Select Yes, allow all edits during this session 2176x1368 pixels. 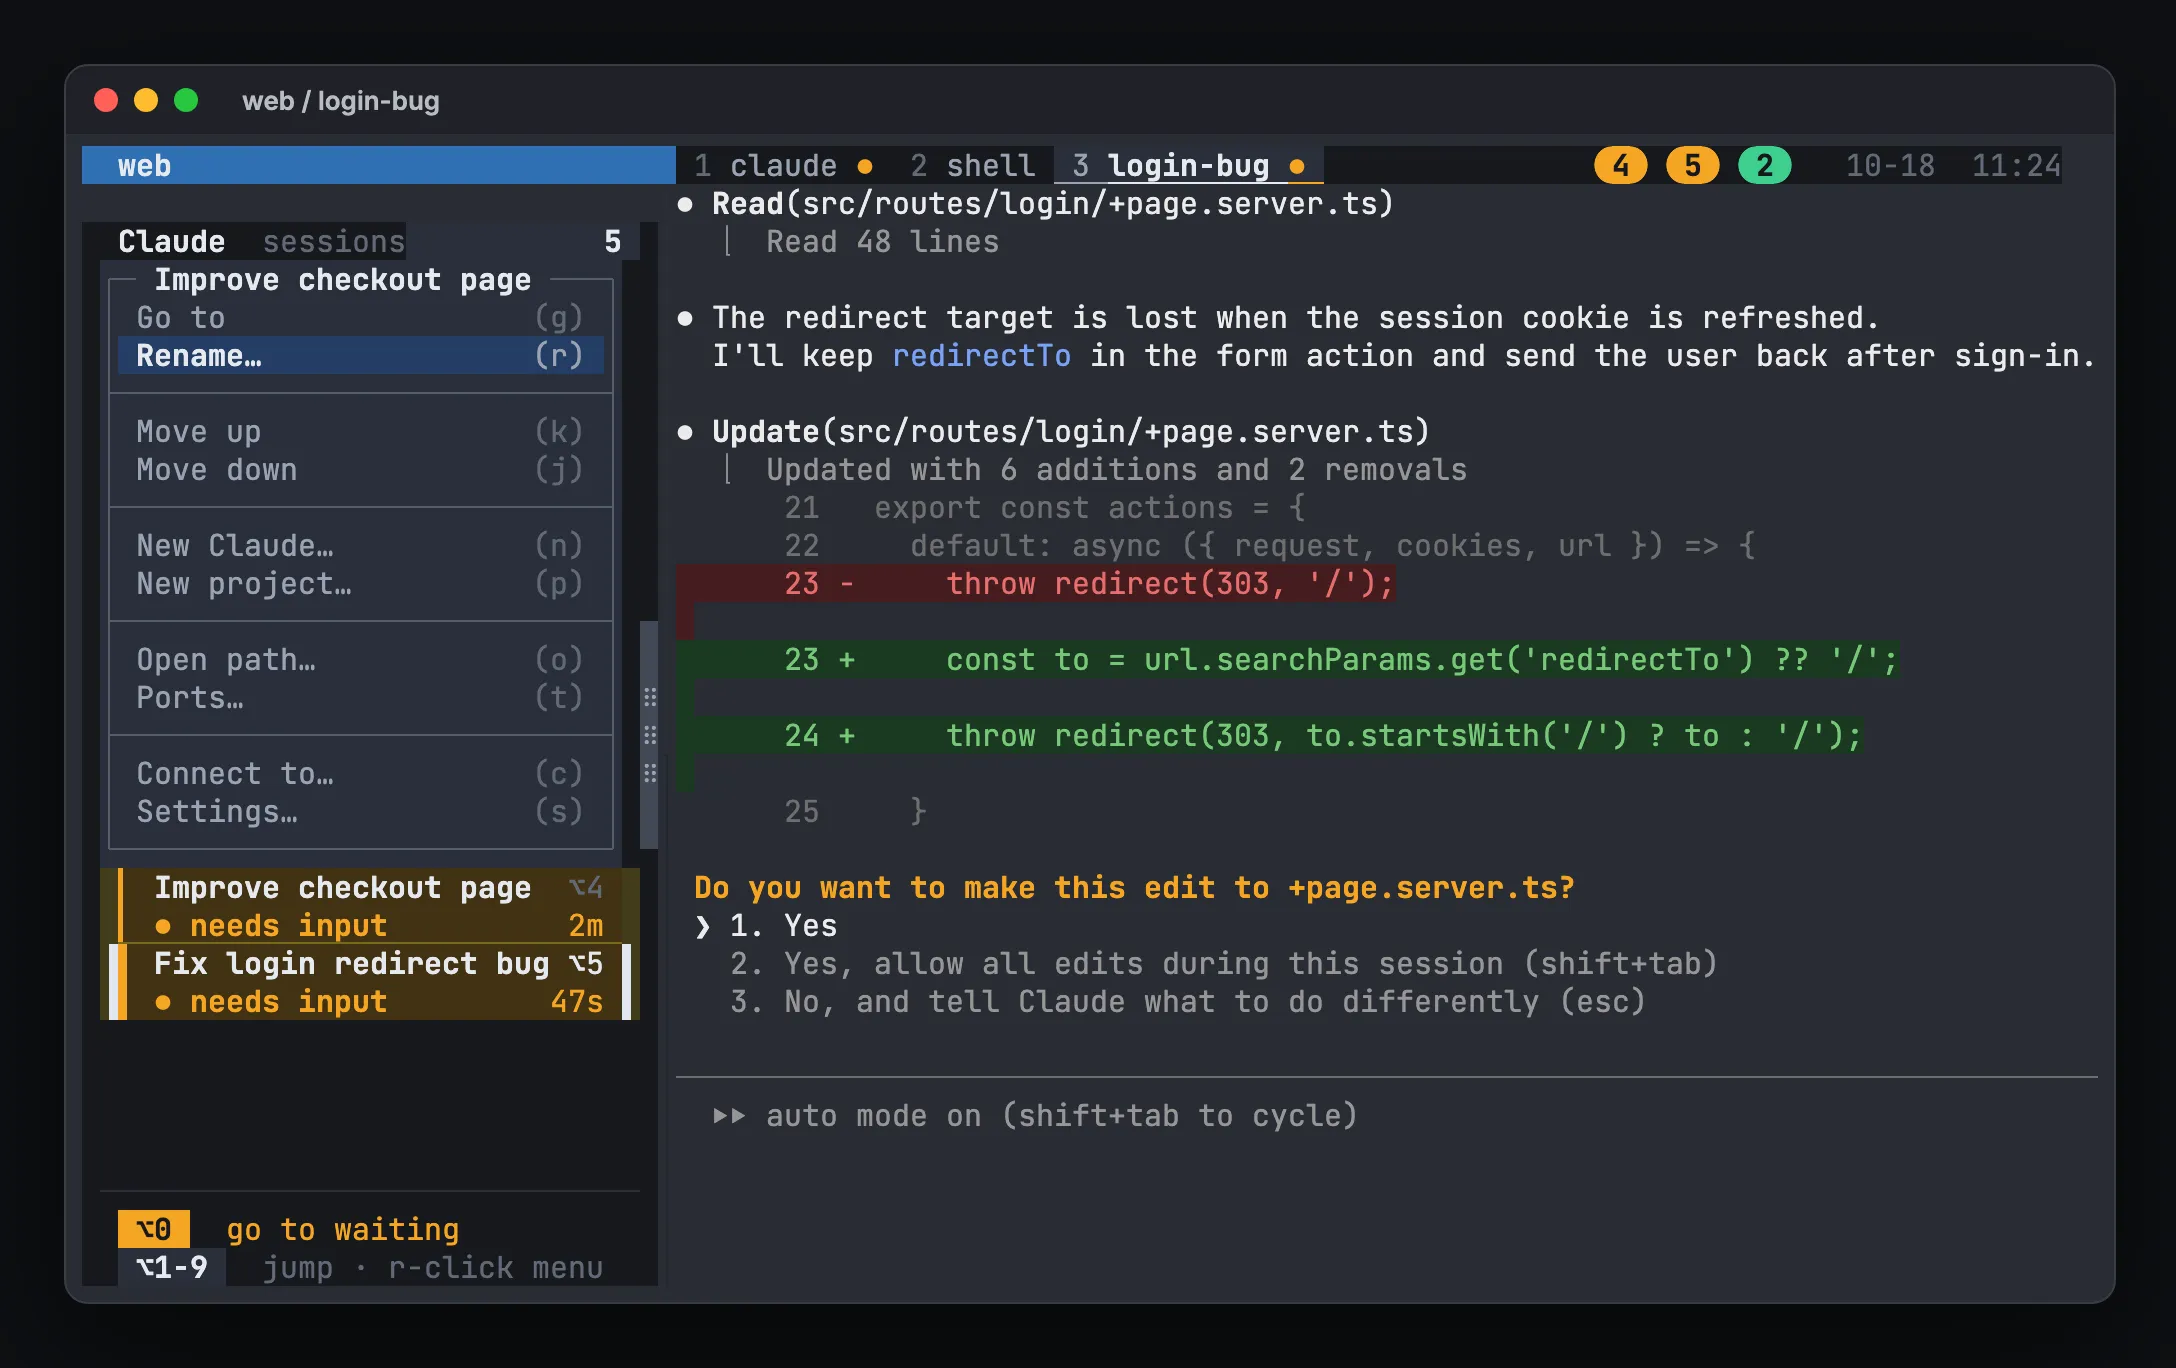click(1223, 963)
